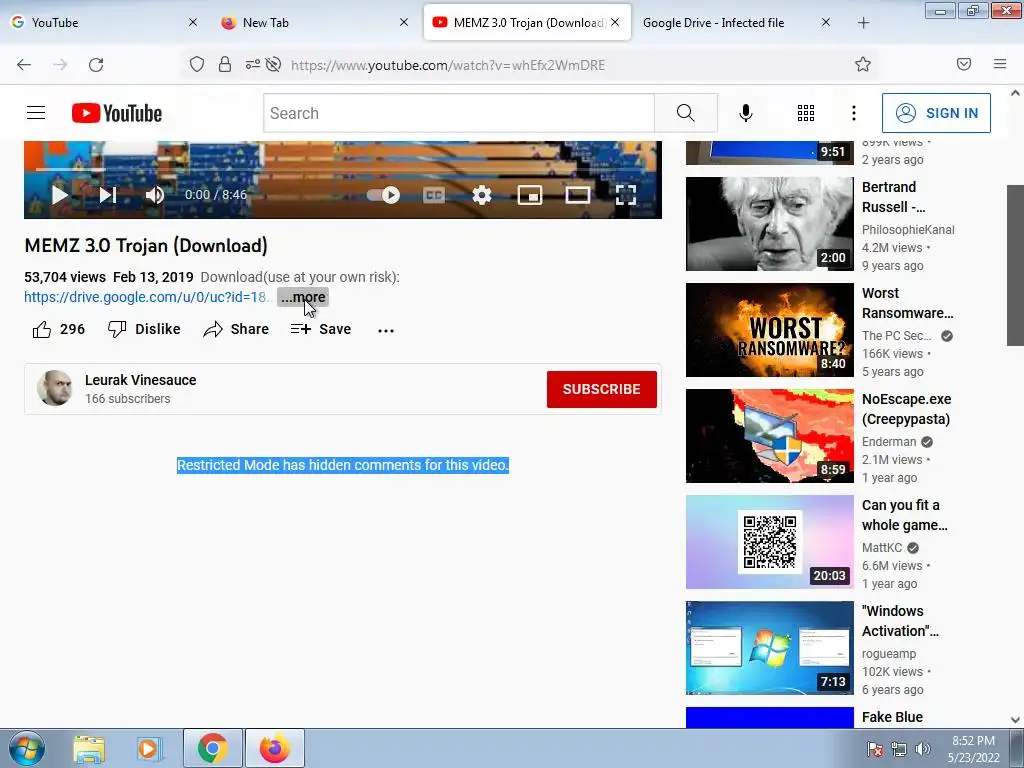This screenshot has height=768, width=1024.
Task: Open Bertrand Russell video thumbnail
Action: point(769,223)
